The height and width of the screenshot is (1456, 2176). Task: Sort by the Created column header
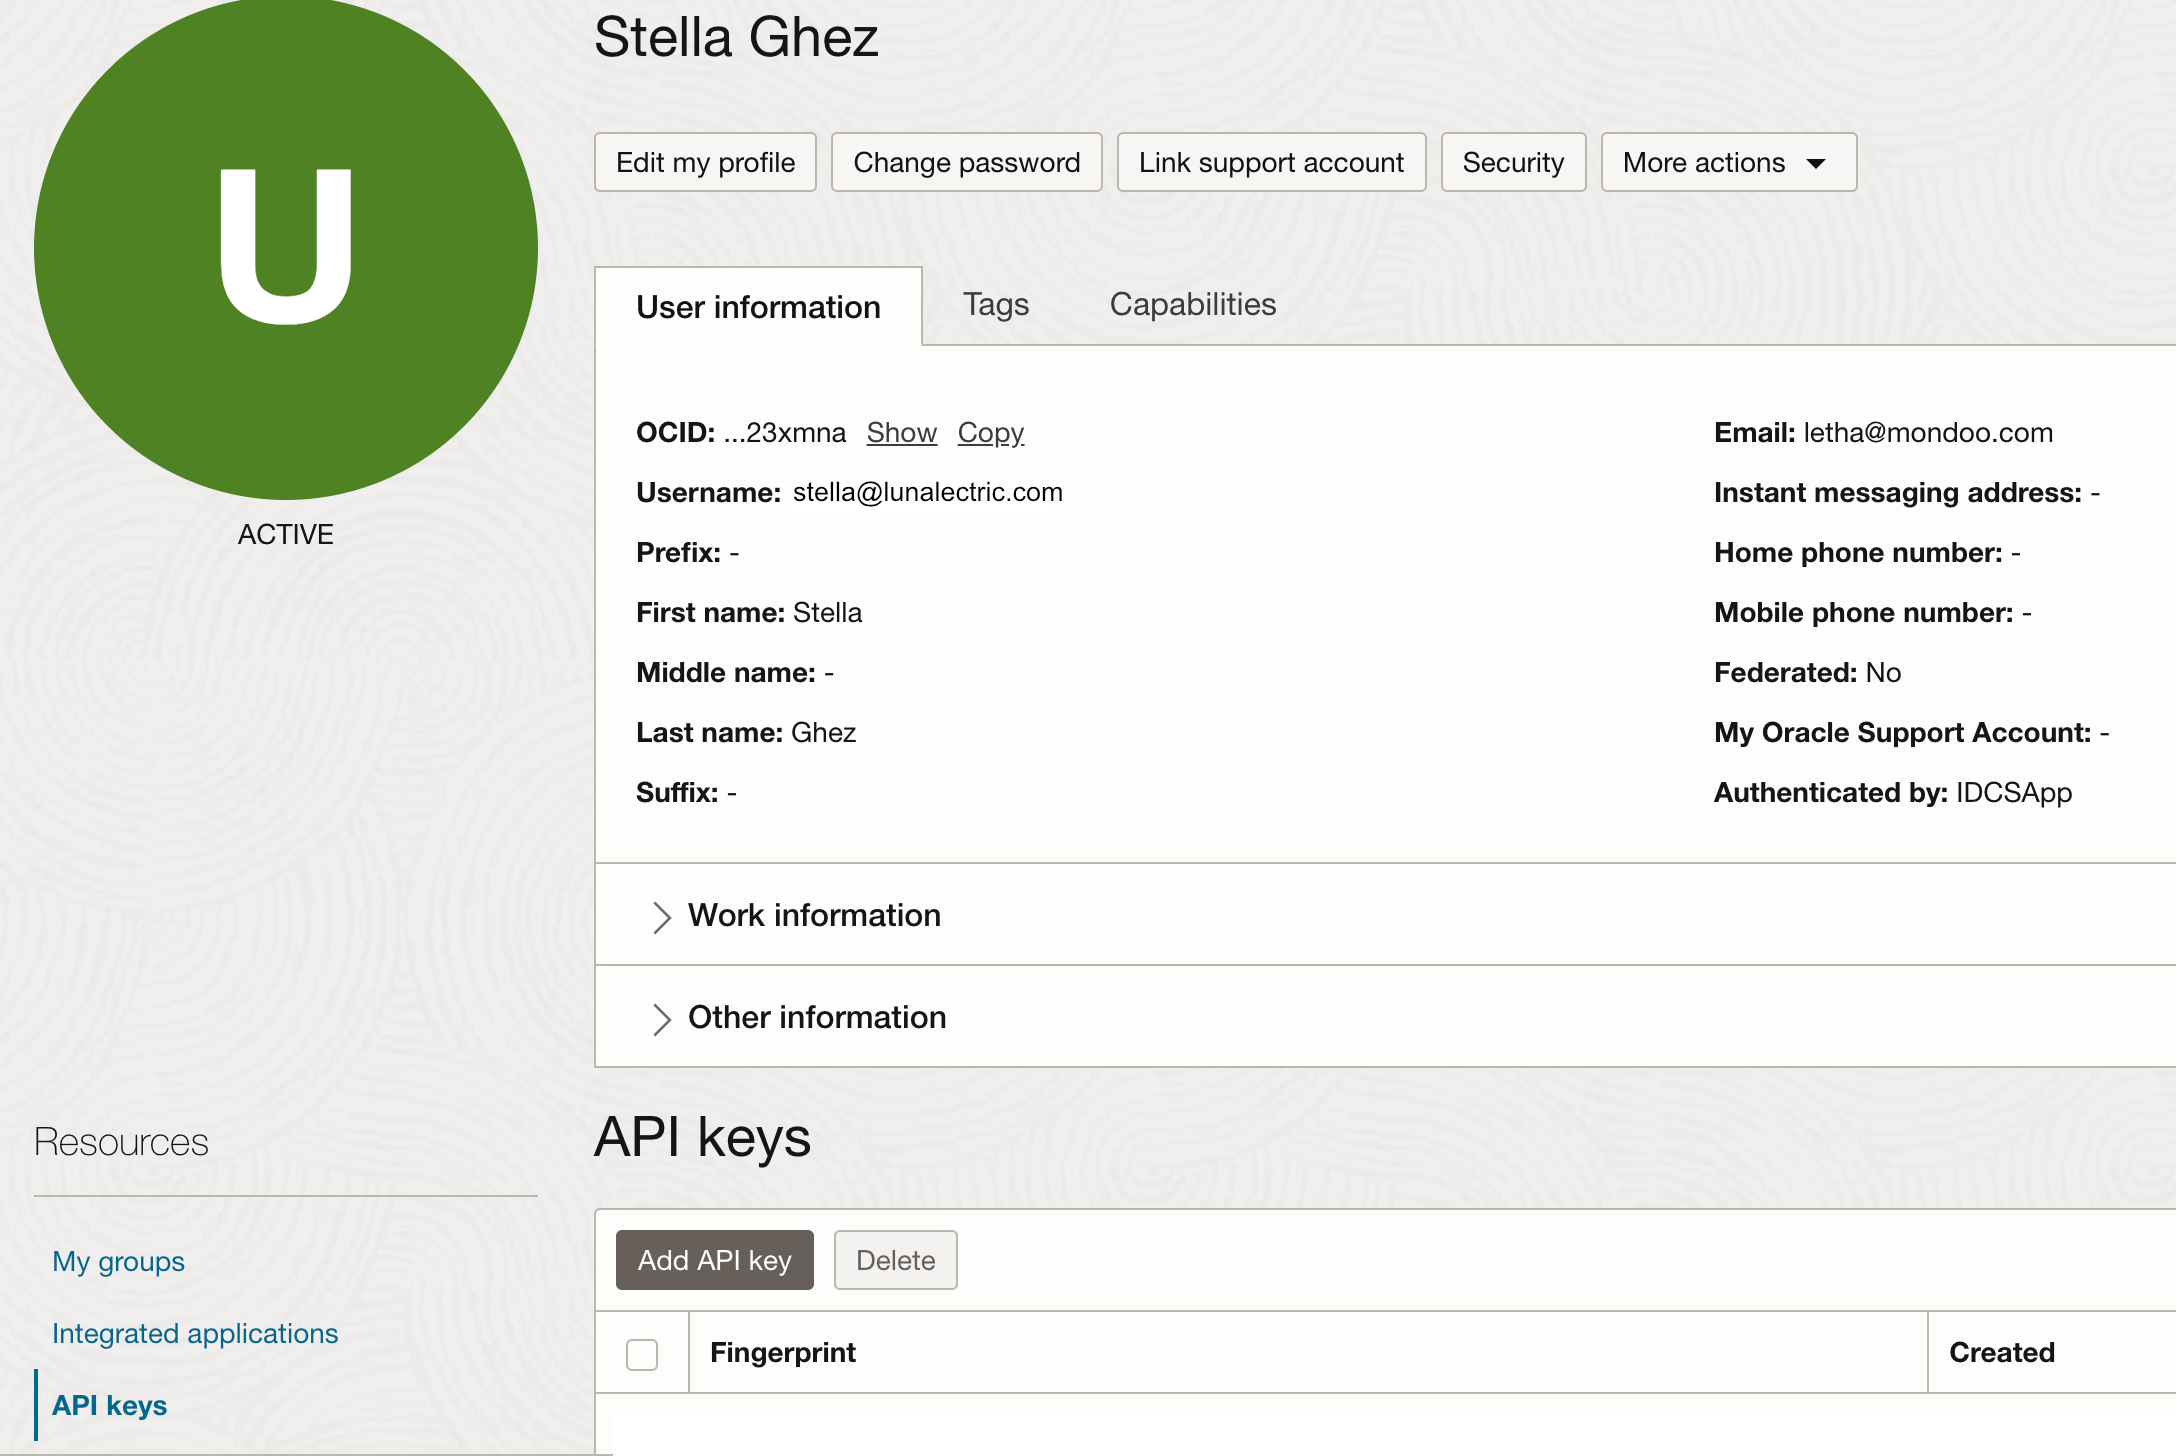(2001, 1352)
